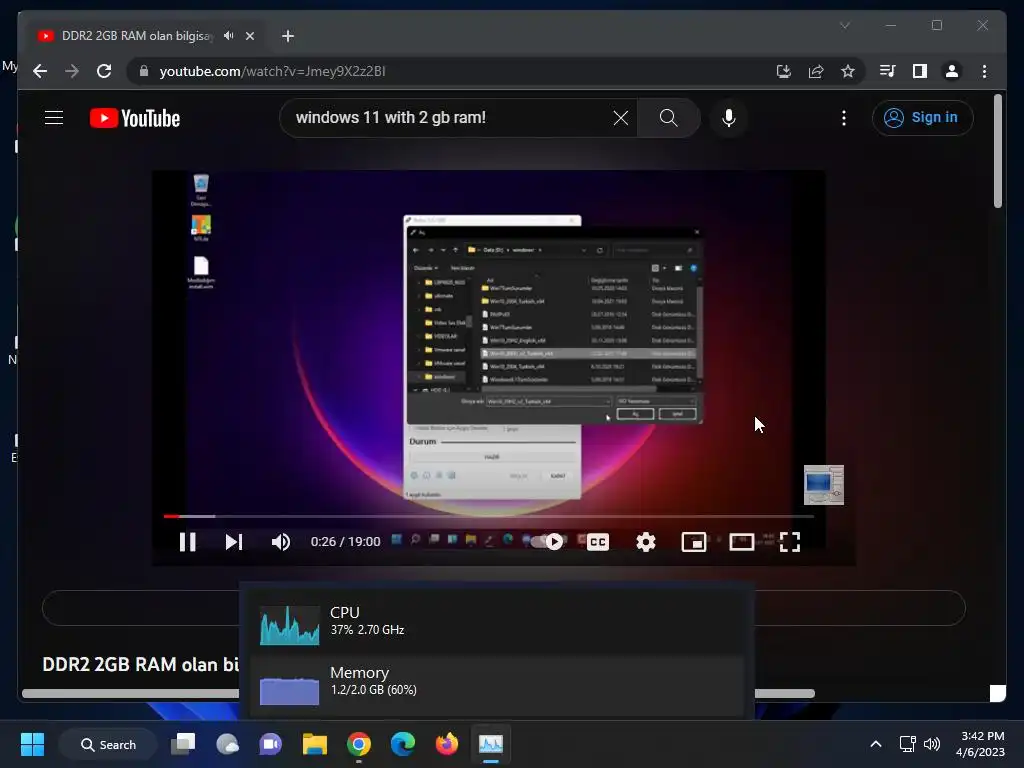Pause the playing video
Image resolution: width=1024 pixels, height=768 pixels.
pos(187,541)
